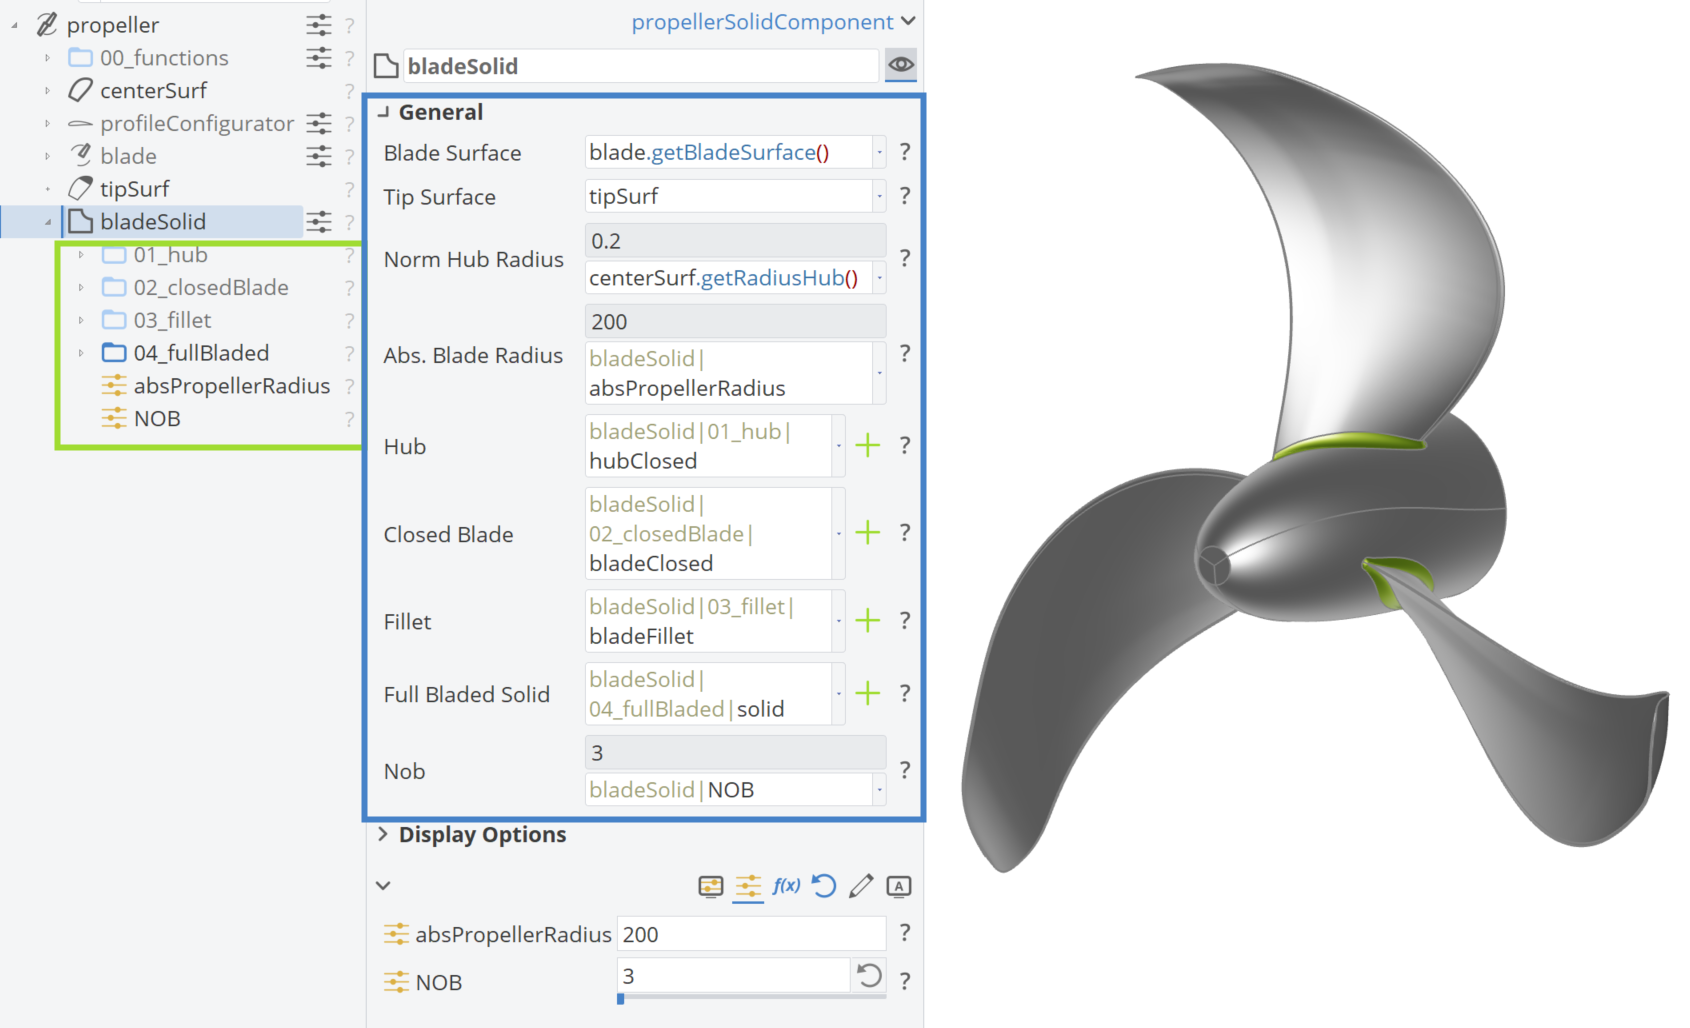Click the Tip Surface field containing tipSurf
Image resolution: width=1690 pixels, height=1028 pixels.
728,196
